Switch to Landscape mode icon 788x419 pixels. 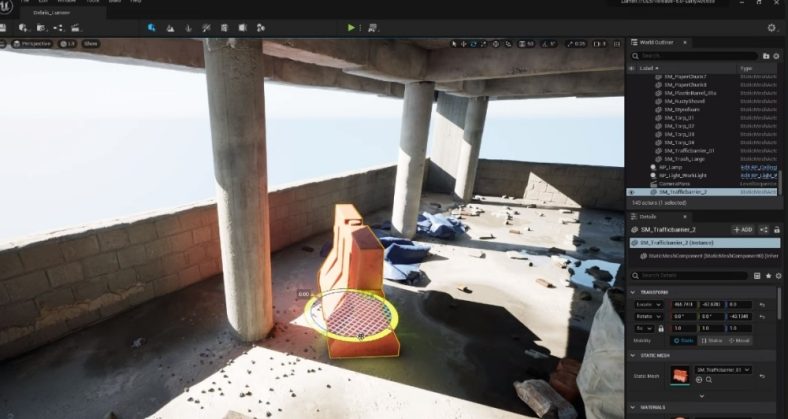170,28
